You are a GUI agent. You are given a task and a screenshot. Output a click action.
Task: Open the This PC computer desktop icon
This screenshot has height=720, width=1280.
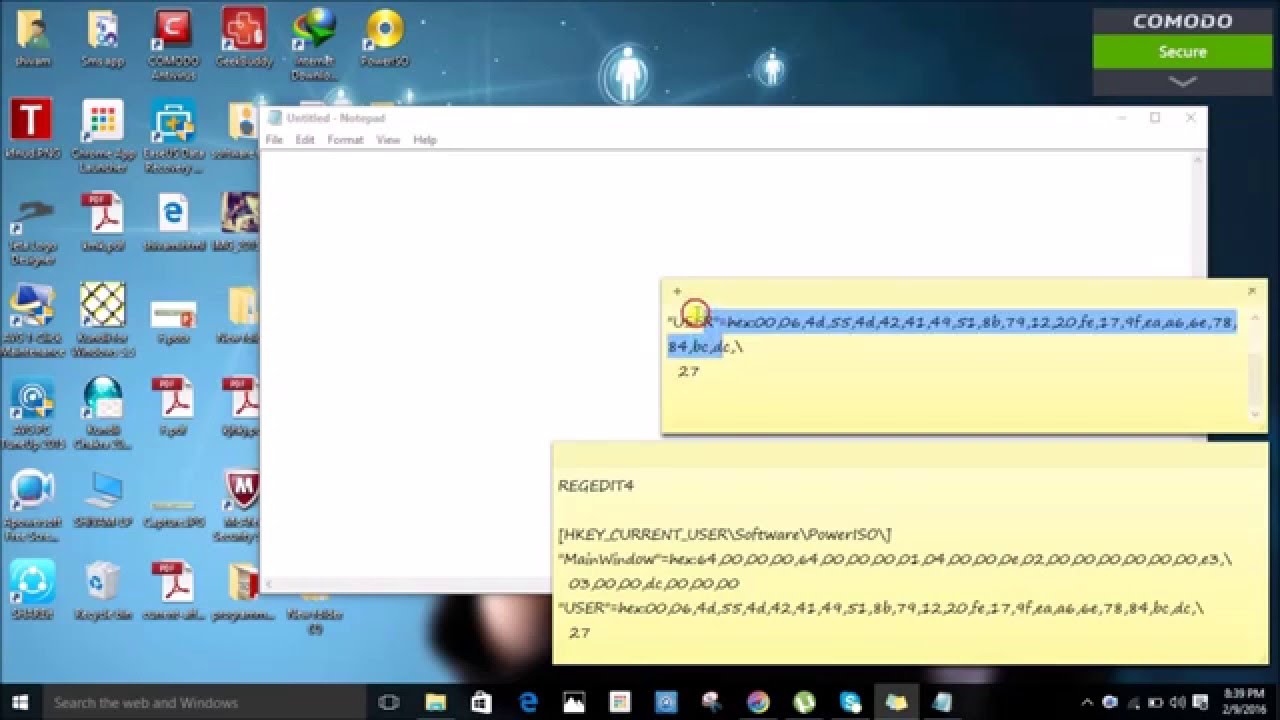pyautogui.click(x=102, y=498)
